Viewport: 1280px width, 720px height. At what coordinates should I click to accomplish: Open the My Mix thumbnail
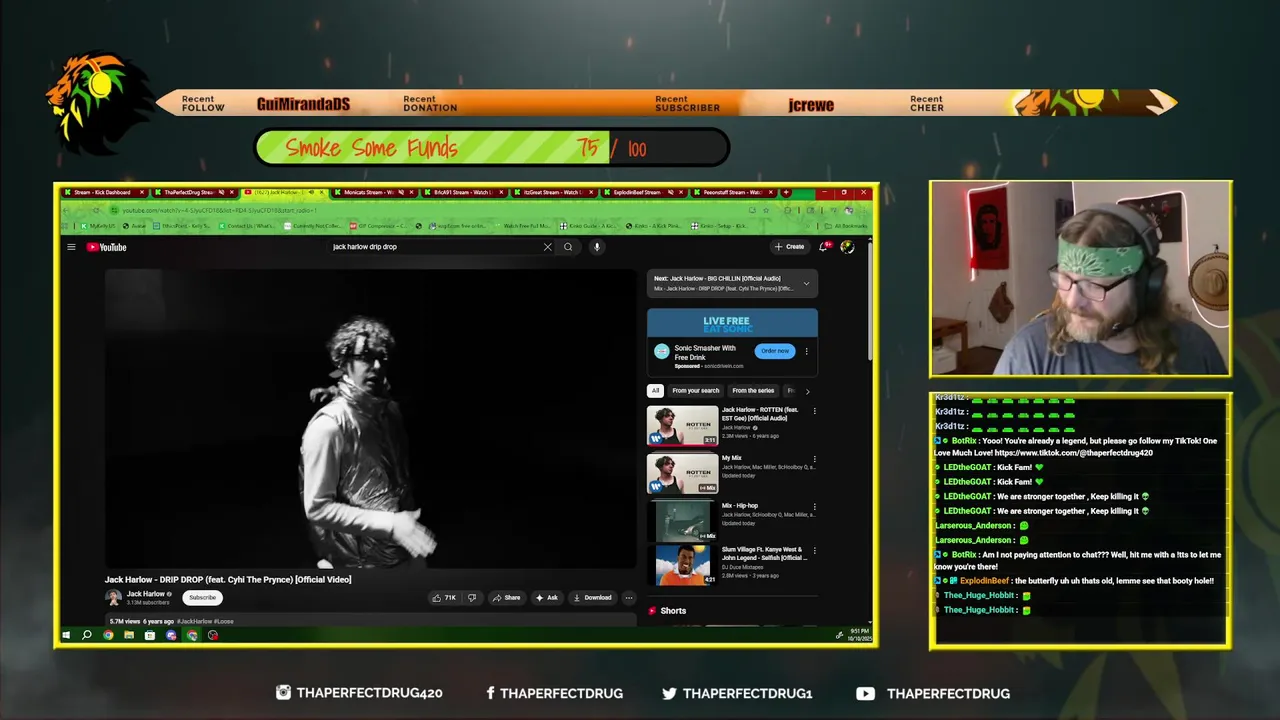pos(682,473)
